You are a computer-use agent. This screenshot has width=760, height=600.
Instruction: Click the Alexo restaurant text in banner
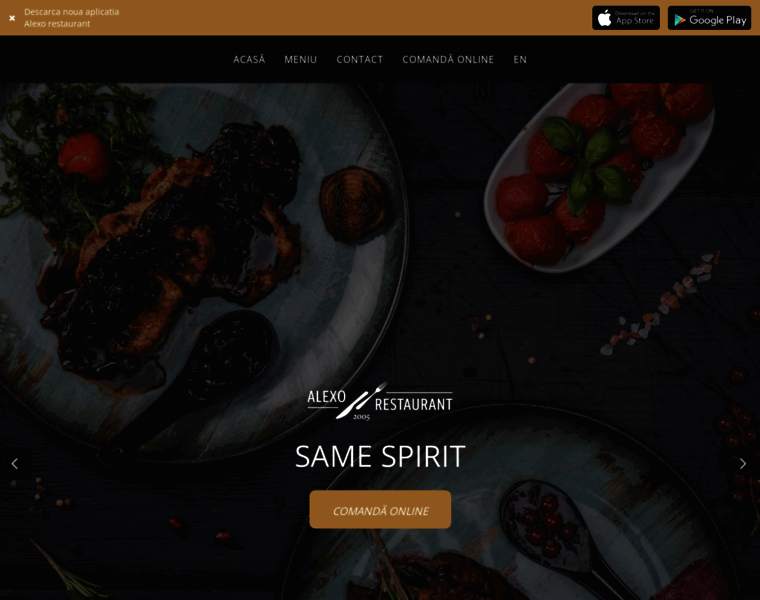pos(57,24)
